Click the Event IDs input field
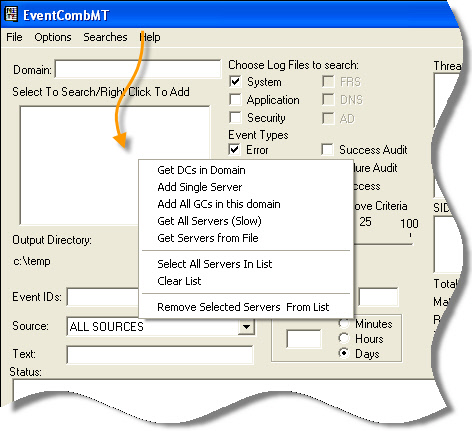472x431 pixels. pos(103,297)
